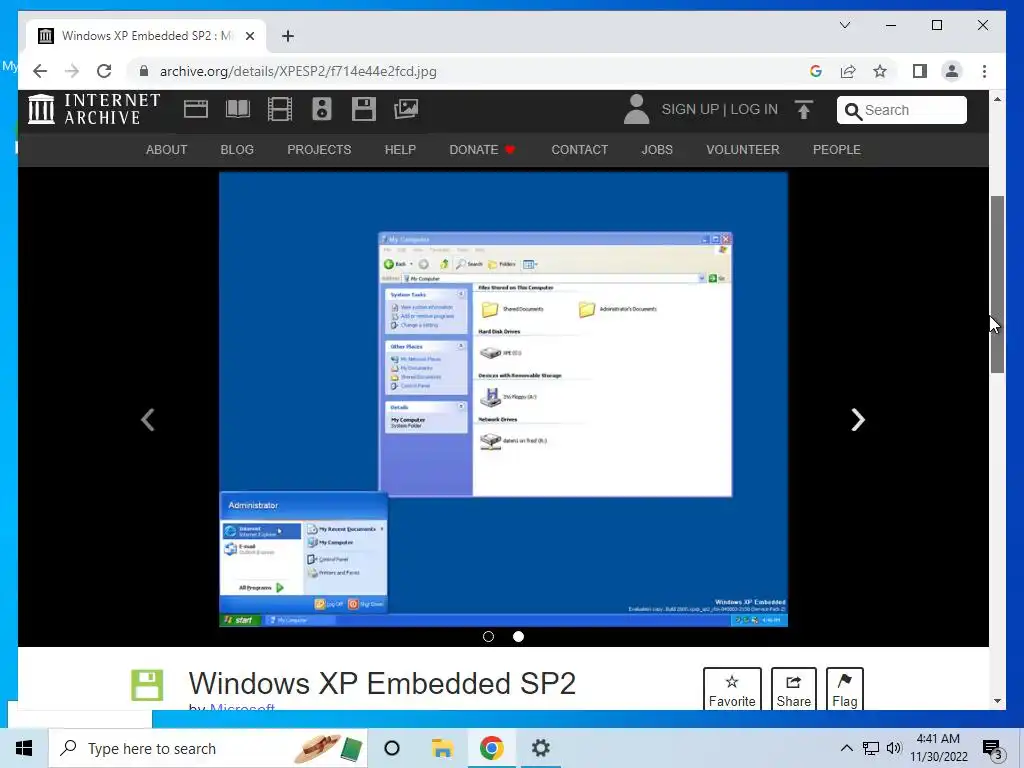The height and width of the screenshot is (768, 1024).
Task: Show previous image with left chevron
Action: tap(148, 419)
